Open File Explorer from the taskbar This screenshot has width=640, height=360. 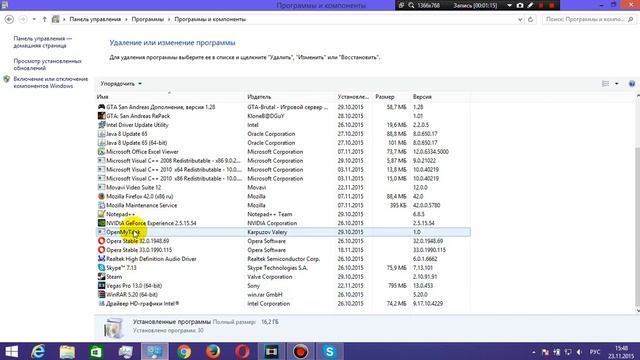(x=67, y=351)
